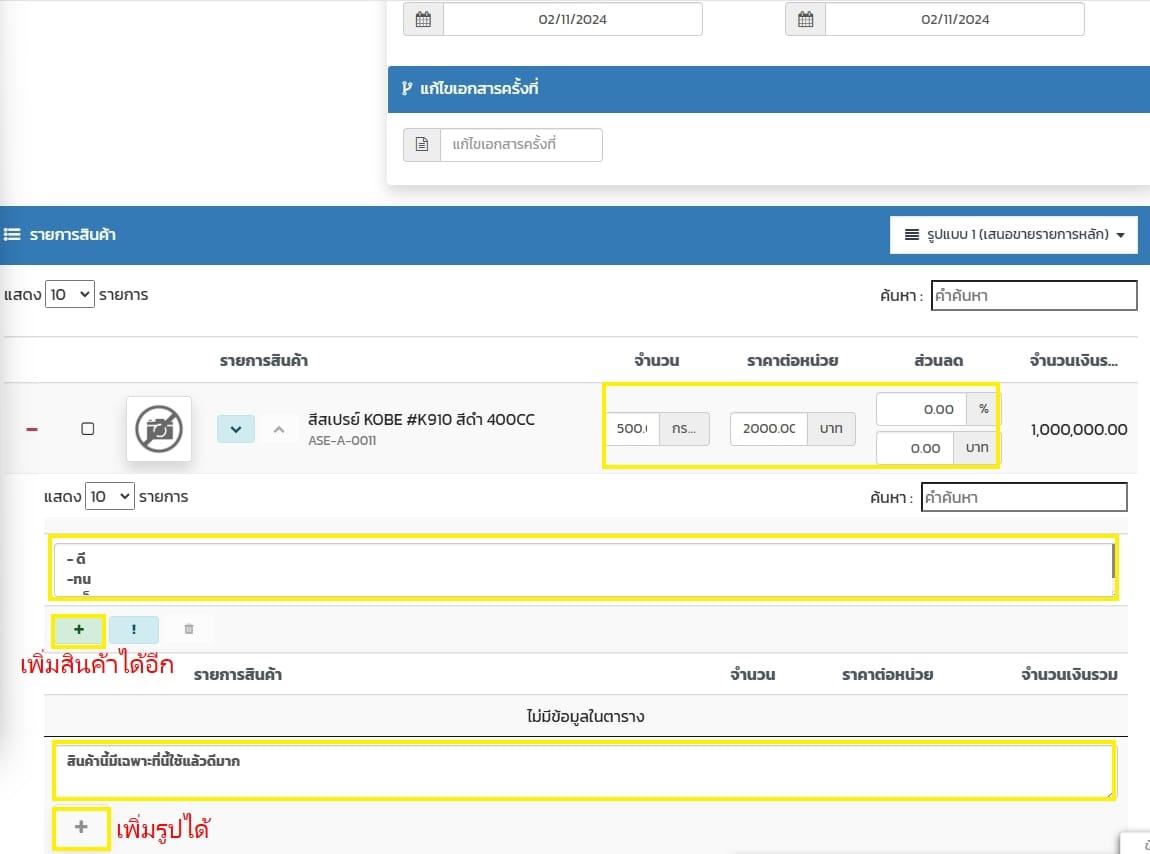Image resolution: width=1150 pixels, height=854 pixels.
Task: Open the รูปแบบ 1 layout dropdown
Action: coord(1014,235)
